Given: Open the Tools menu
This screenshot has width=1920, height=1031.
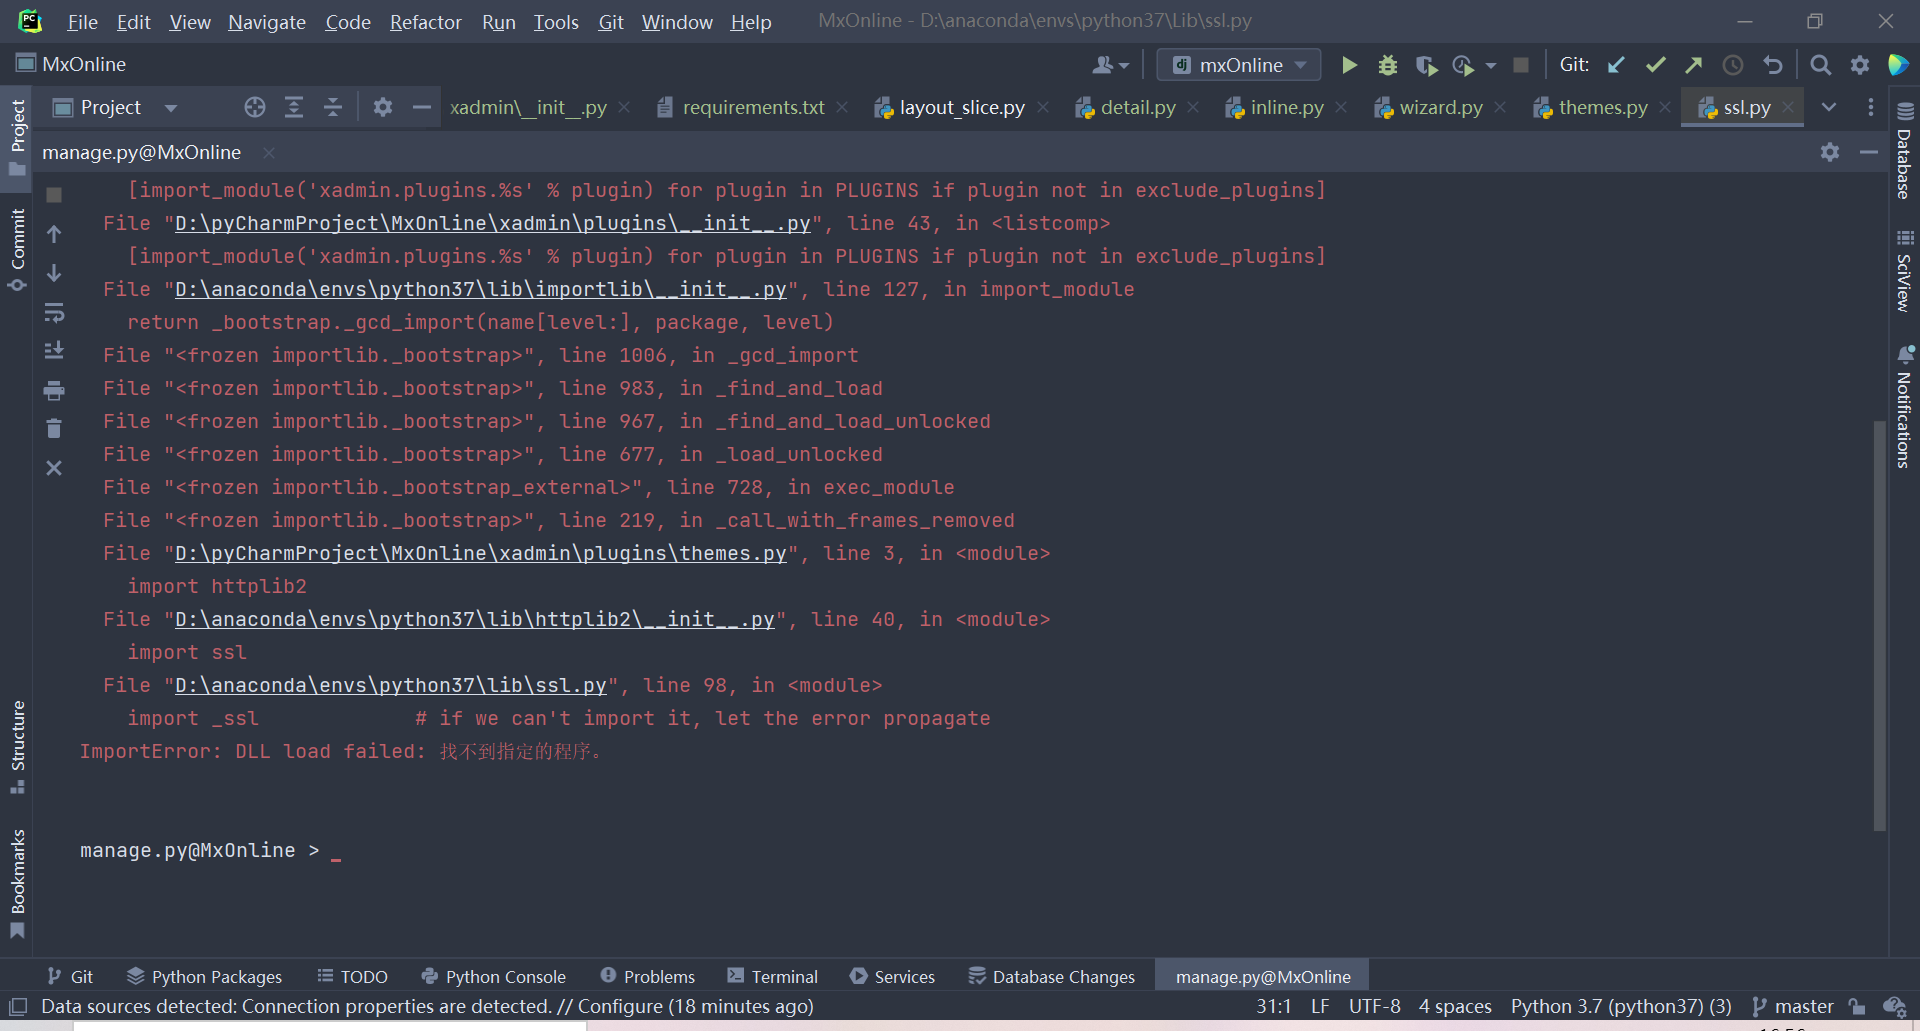Looking at the screenshot, I should pos(556,22).
